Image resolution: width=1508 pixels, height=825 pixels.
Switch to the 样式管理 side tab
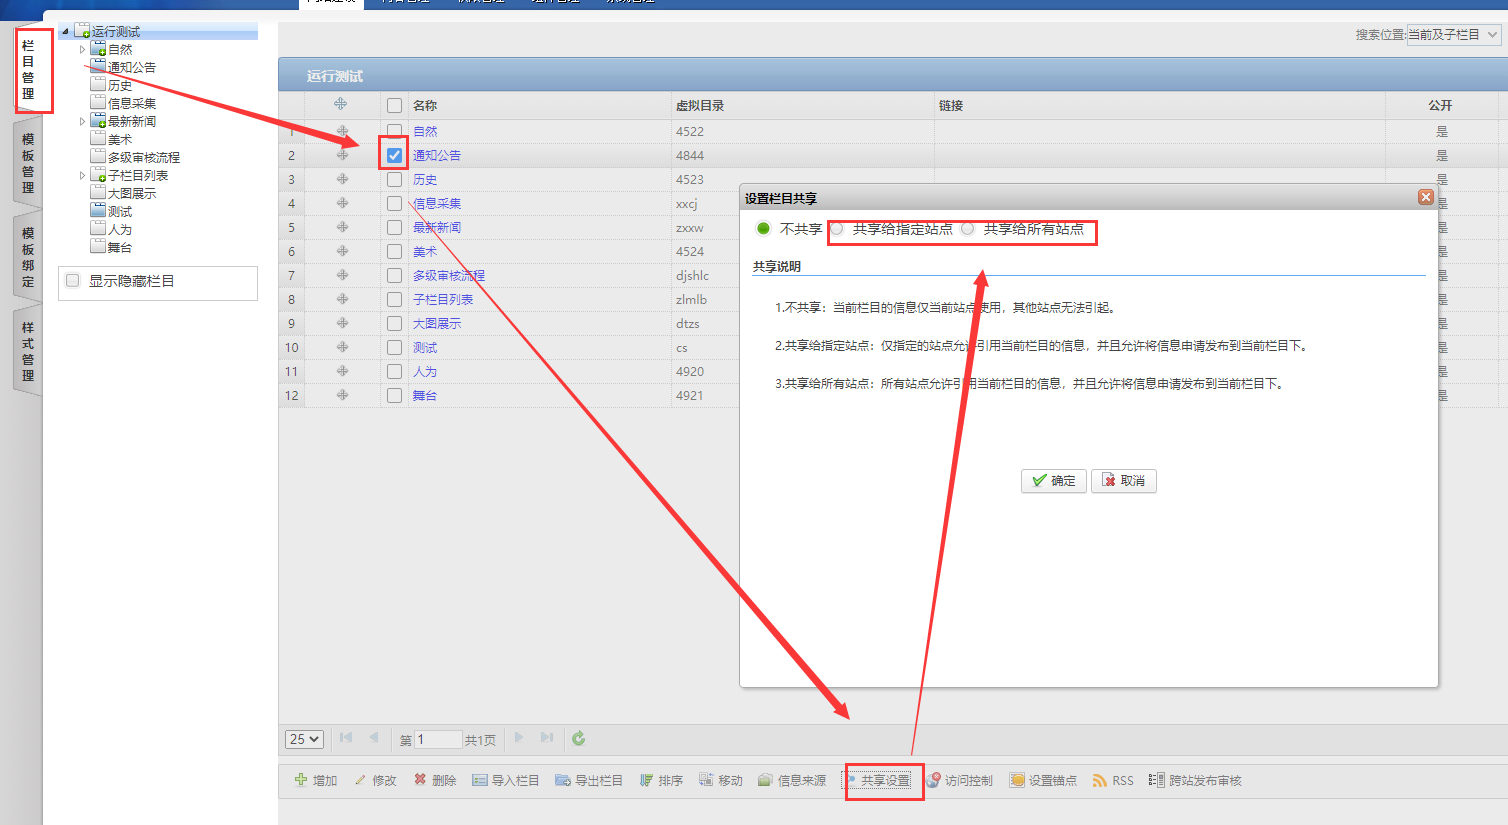(28, 351)
